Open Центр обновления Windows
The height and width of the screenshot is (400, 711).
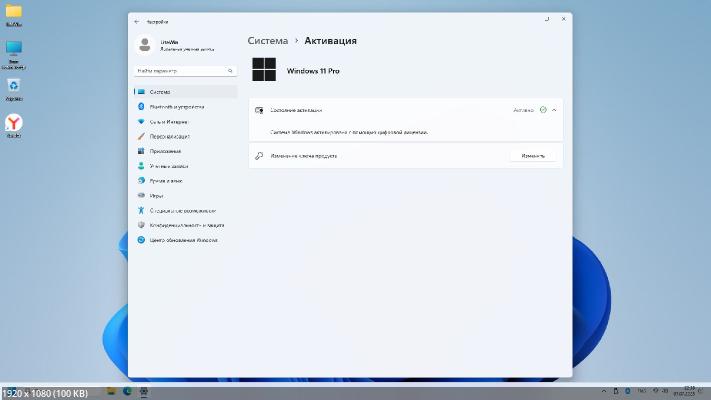185,240
